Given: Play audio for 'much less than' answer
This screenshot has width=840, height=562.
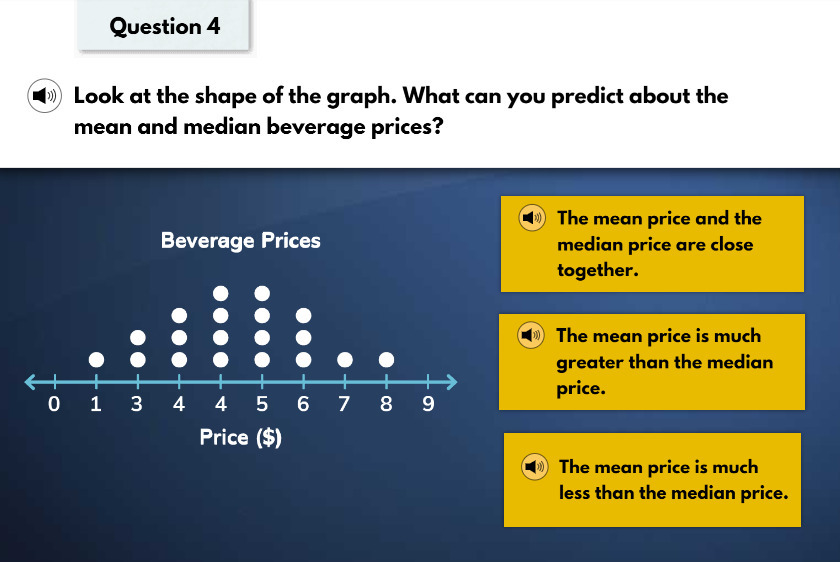Looking at the screenshot, I should point(535,466).
